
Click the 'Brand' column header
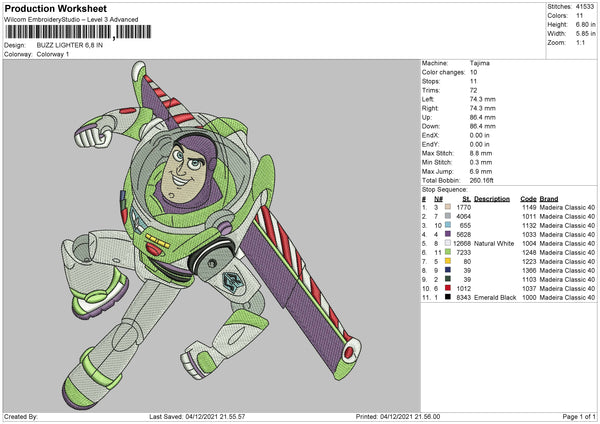coord(549,199)
